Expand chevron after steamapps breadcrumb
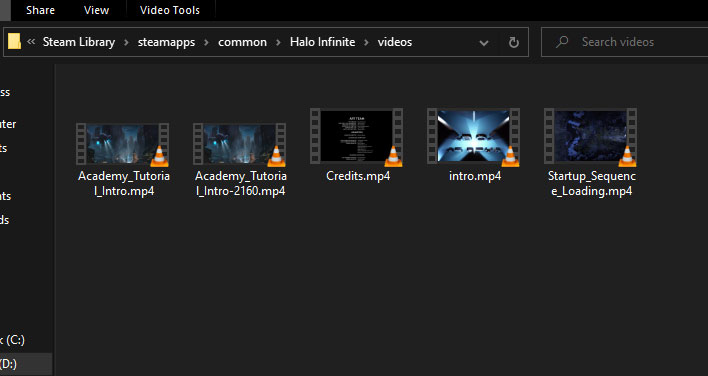Screen dimensions: 708x376 [x=207, y=42]
